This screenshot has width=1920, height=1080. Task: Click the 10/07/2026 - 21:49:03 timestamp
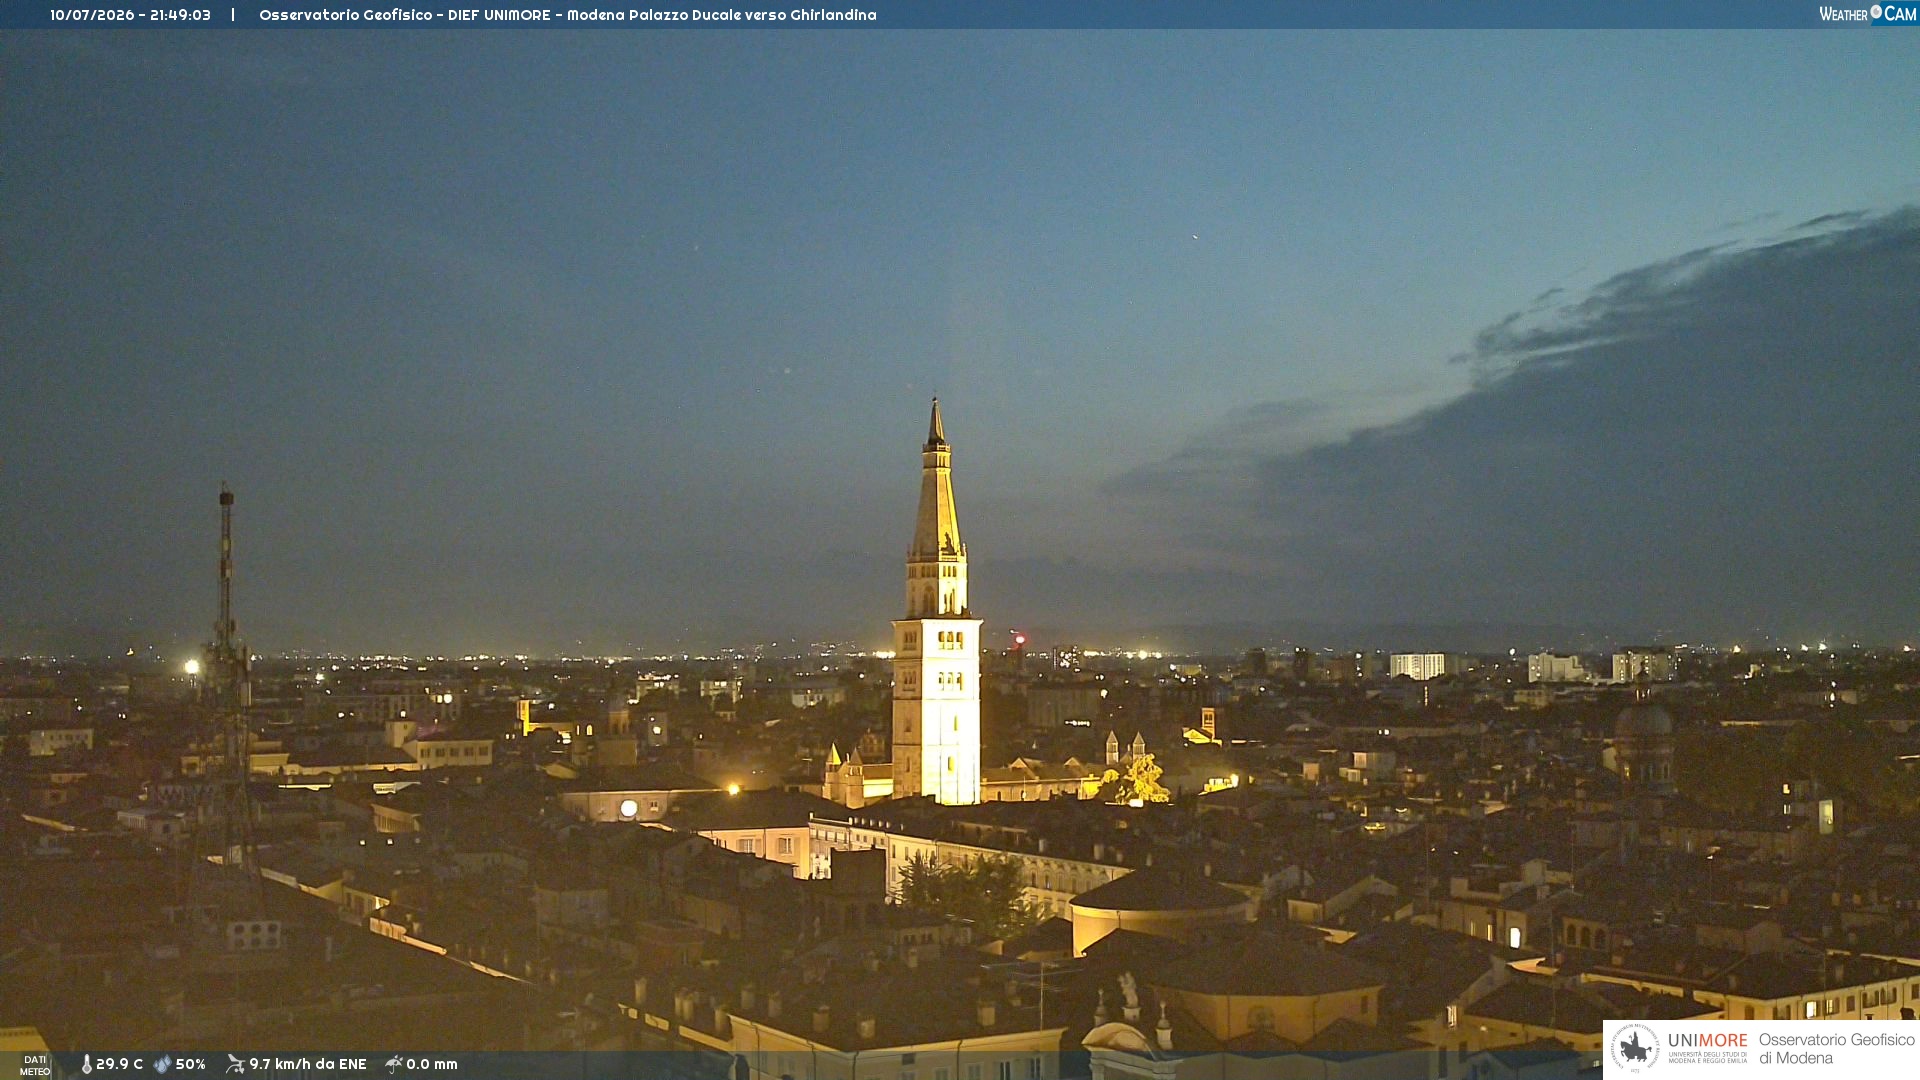(130, 15)
